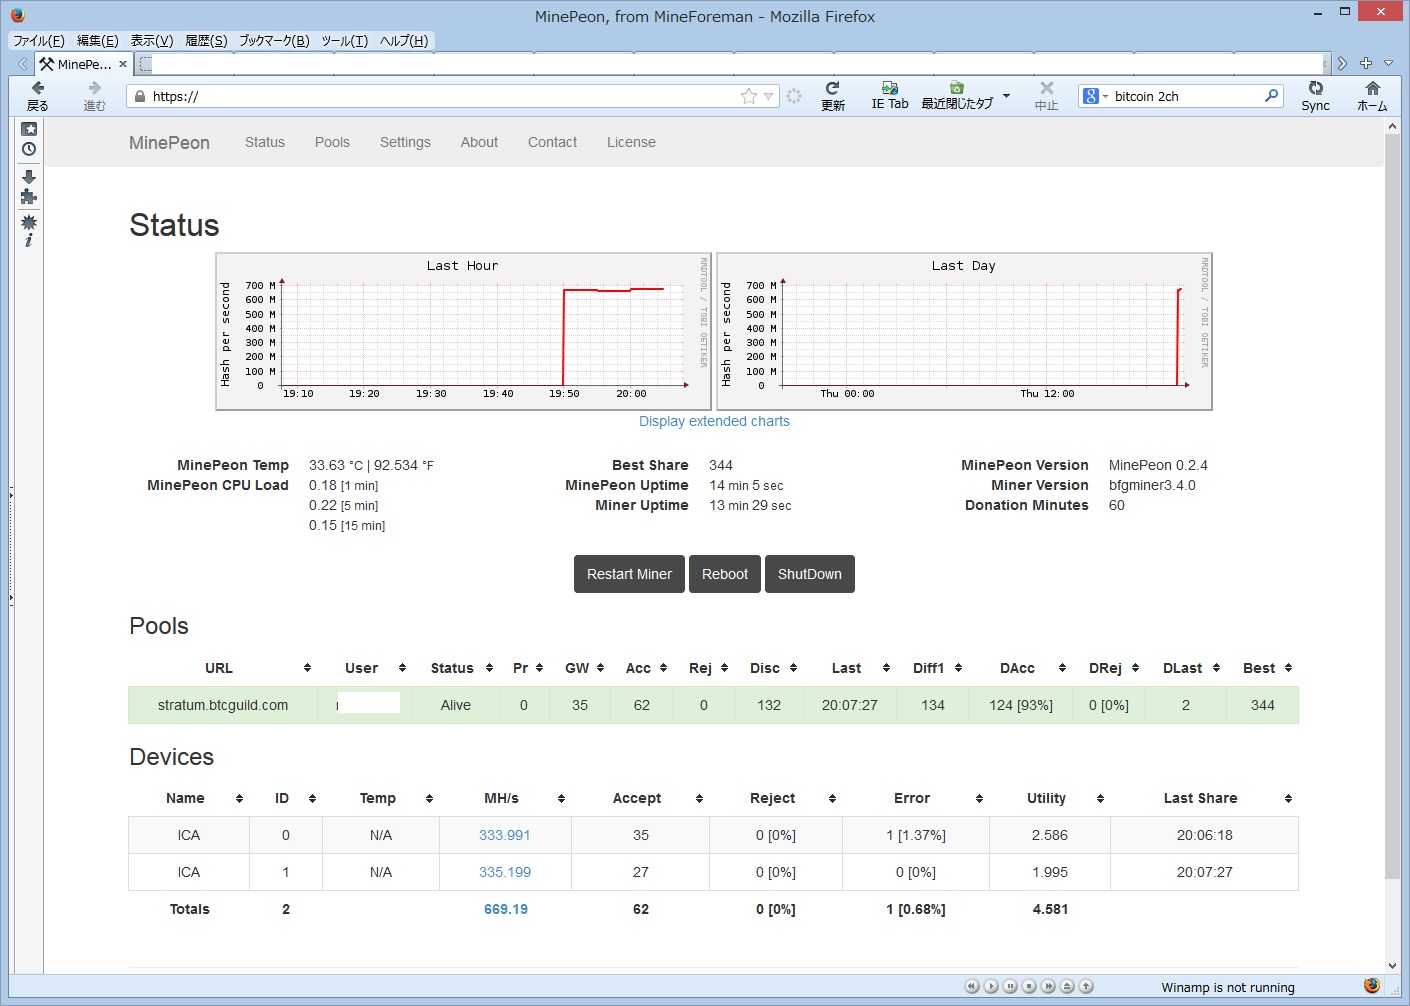Viewport: 1410px width, 1006px height.
Task: Click the Google search engine icon
Action: click(x=1091, y=96)
